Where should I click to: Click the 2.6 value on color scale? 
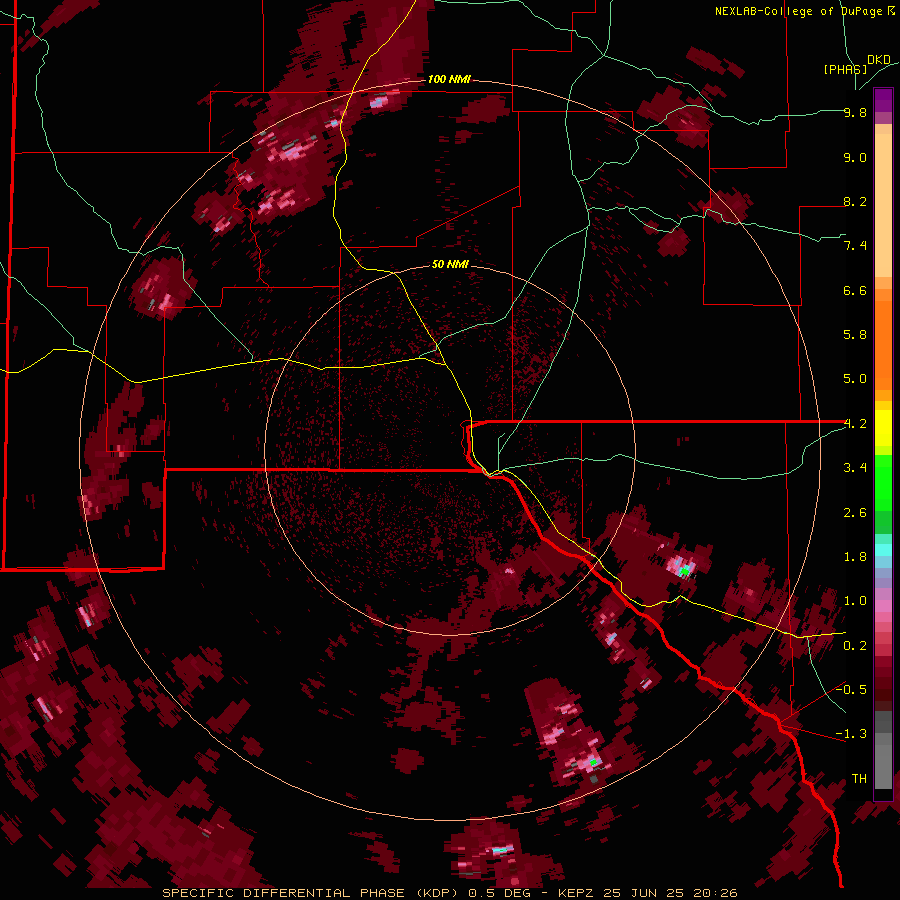[855, 513]
